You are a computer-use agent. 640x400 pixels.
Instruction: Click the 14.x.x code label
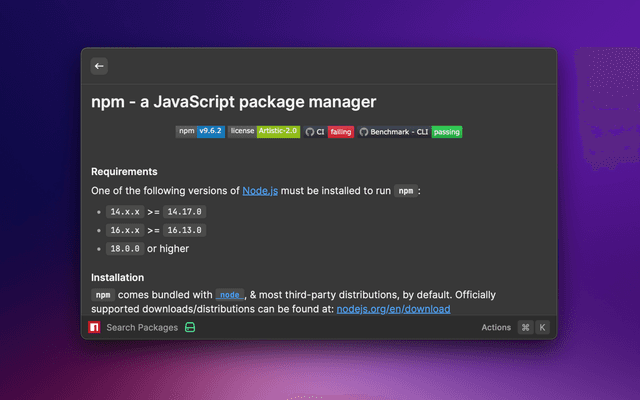(x=125, y=212)
